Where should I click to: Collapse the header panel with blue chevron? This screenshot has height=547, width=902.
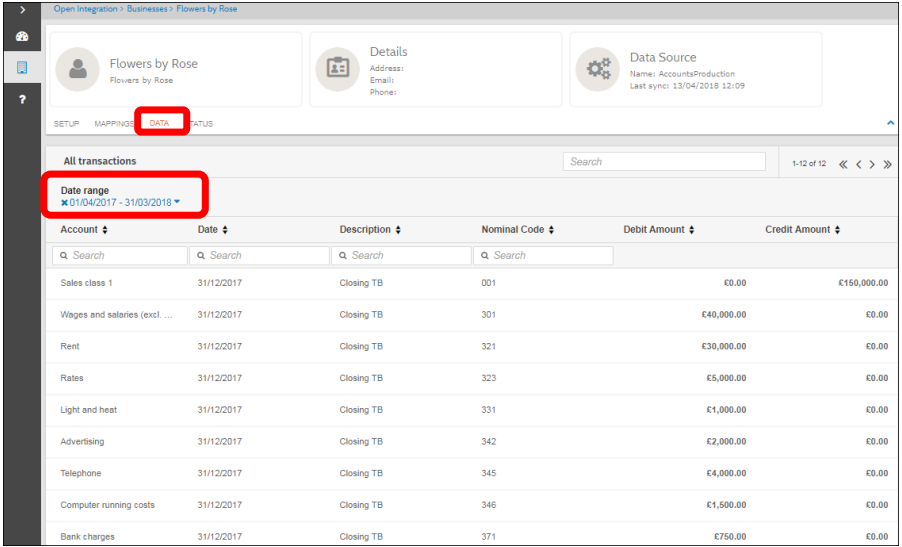(x=890, y=123)
